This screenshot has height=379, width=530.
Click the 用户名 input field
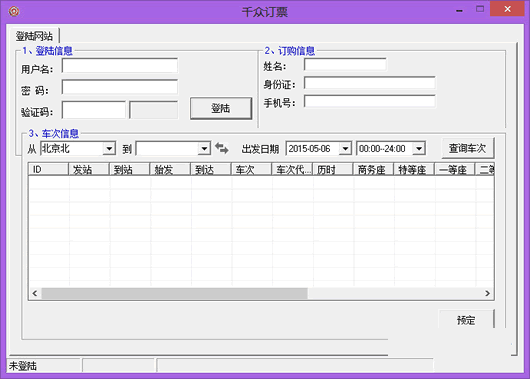[x=120, y=66]
